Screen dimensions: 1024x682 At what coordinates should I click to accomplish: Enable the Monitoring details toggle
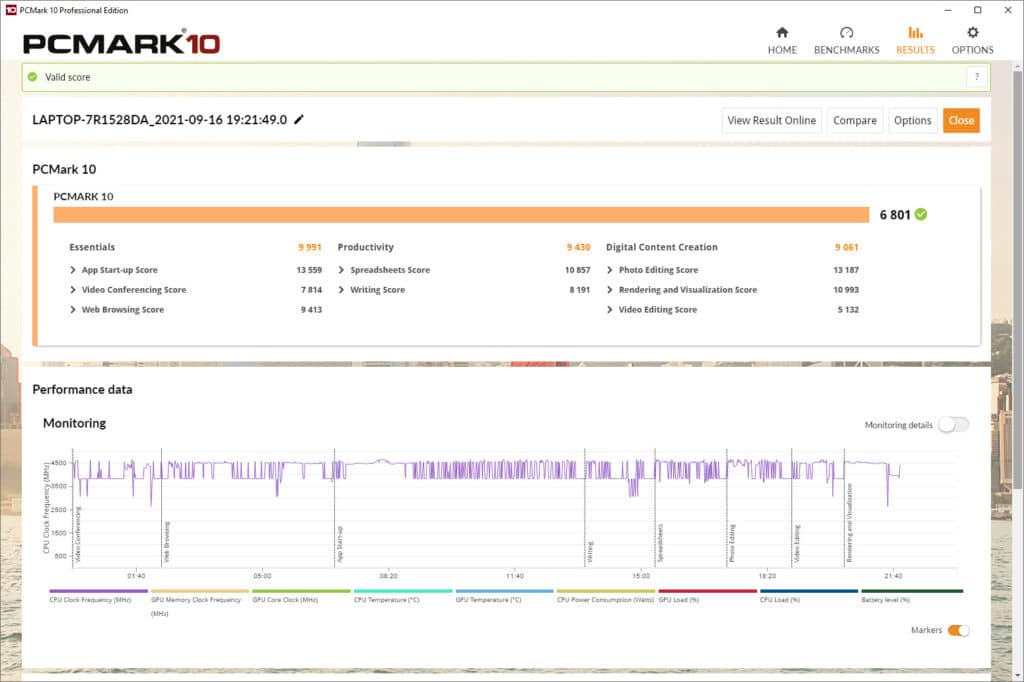(x=952, y=425)
